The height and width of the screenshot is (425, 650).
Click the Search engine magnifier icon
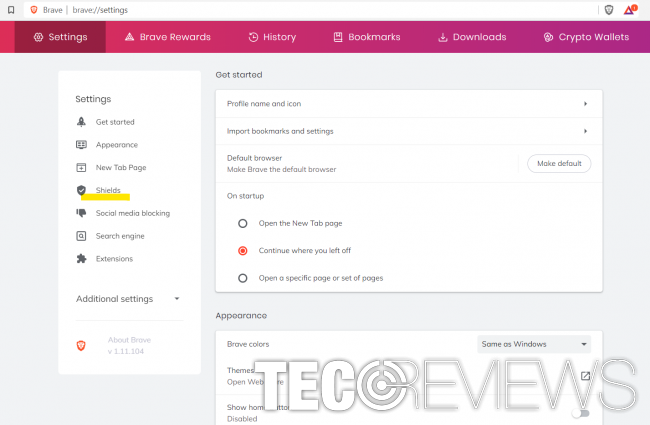click(x=81, y=236)
